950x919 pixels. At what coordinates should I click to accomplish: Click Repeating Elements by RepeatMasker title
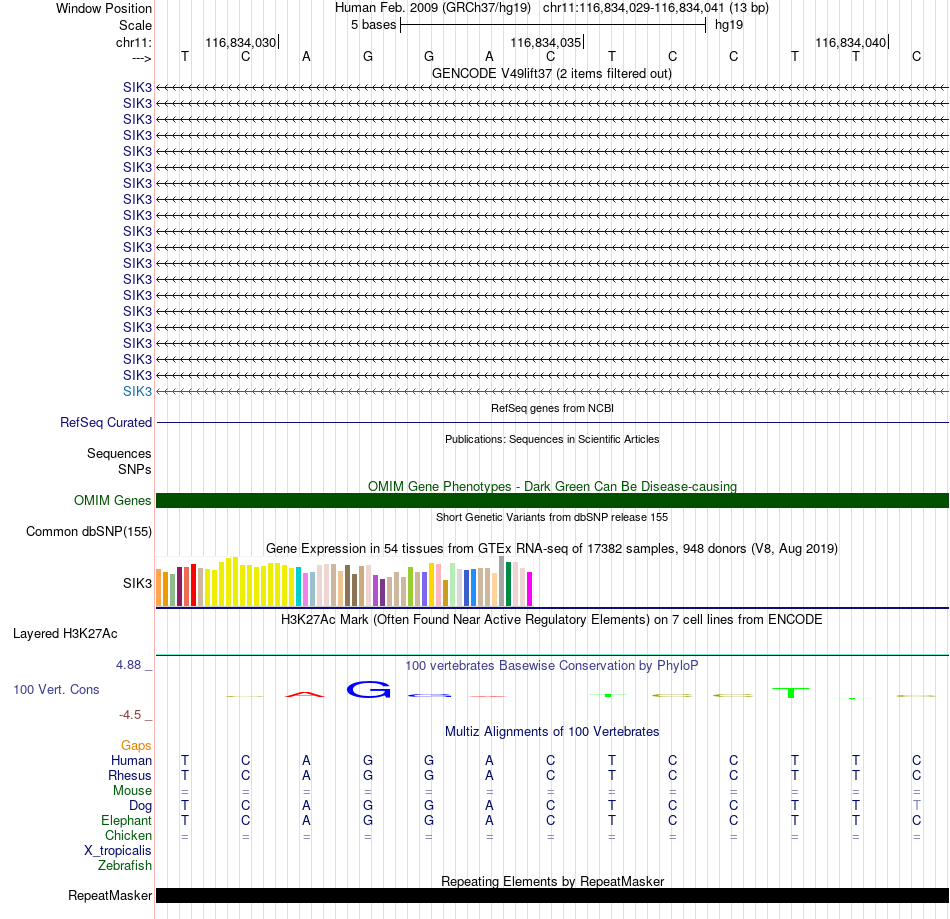click(552, 881)
